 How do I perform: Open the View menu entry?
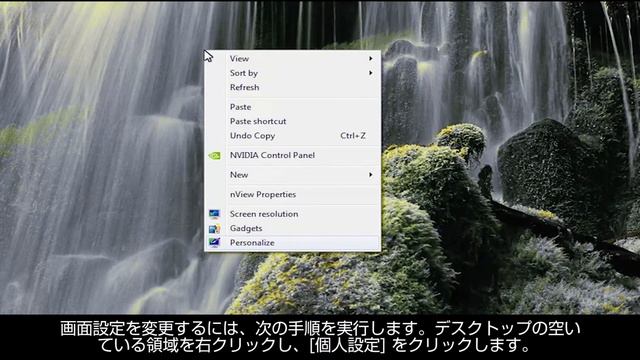point(292,59)
